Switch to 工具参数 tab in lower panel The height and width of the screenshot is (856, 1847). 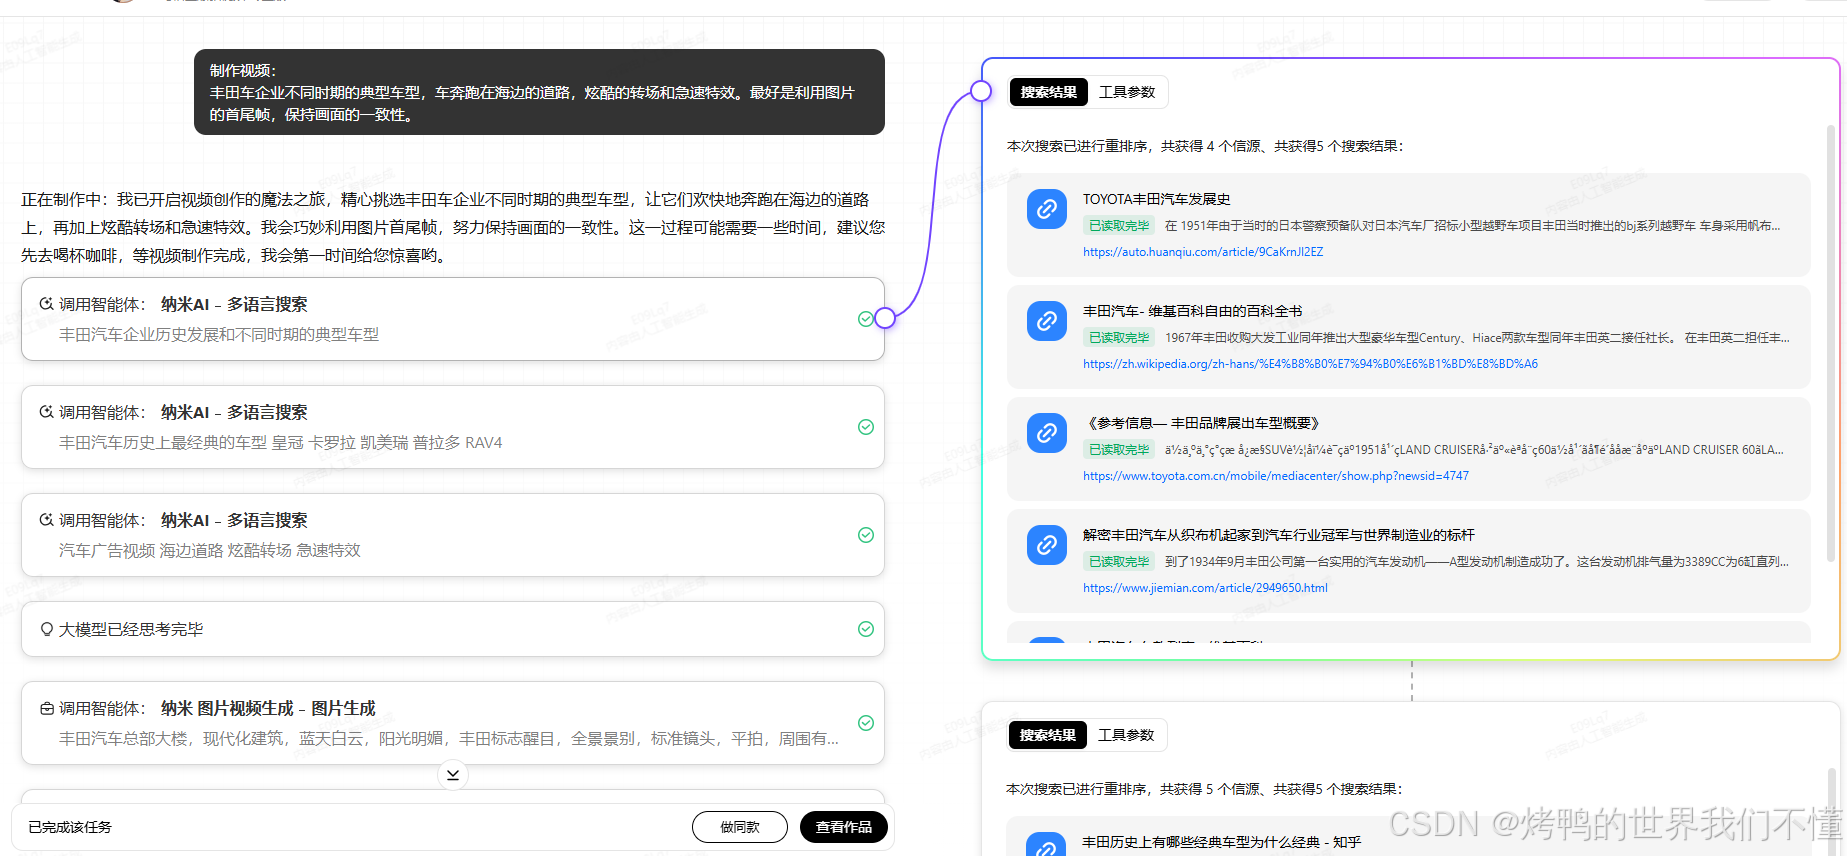[x=1126, y=735]
